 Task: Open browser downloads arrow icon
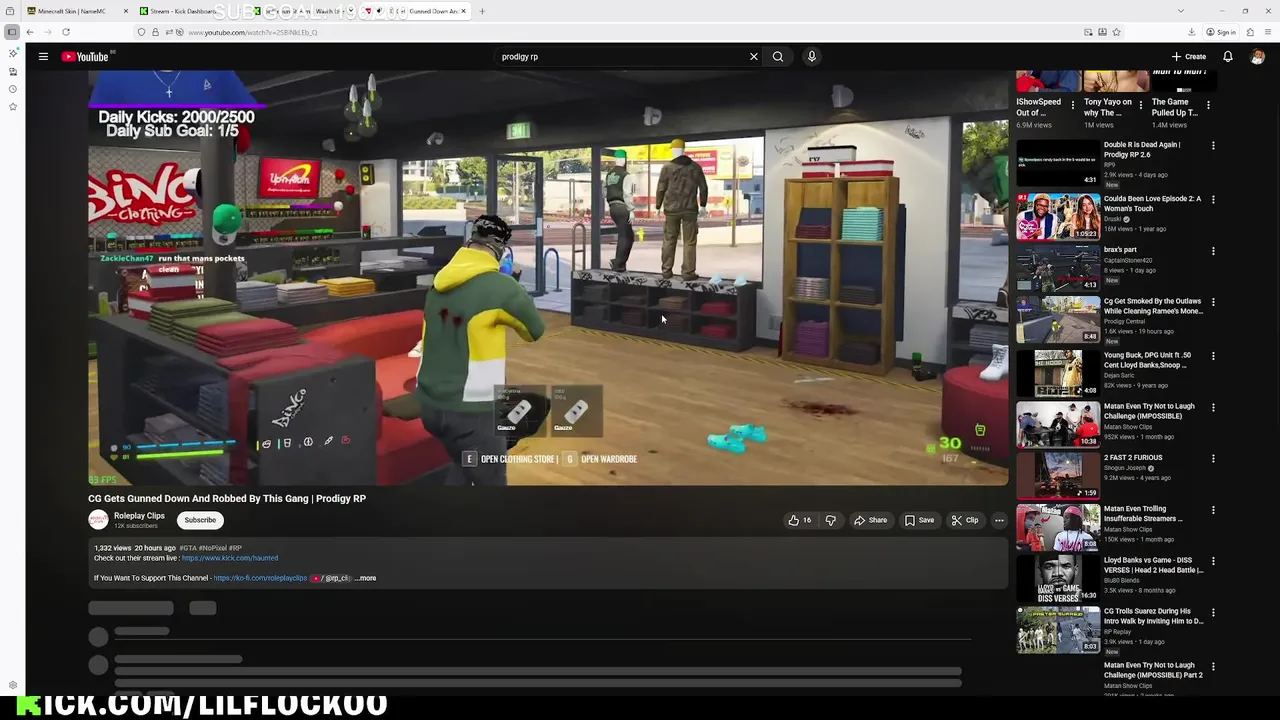[x=1192, y=32]
